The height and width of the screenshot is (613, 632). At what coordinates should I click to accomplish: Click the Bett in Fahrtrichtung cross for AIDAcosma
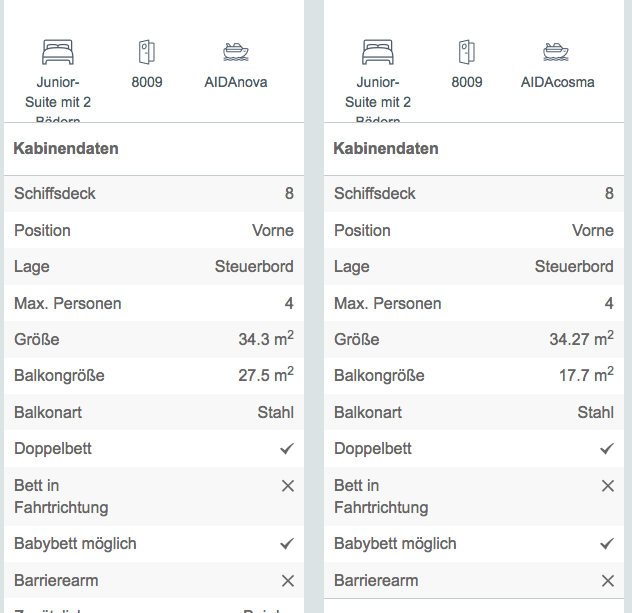[x=607, y=486]
